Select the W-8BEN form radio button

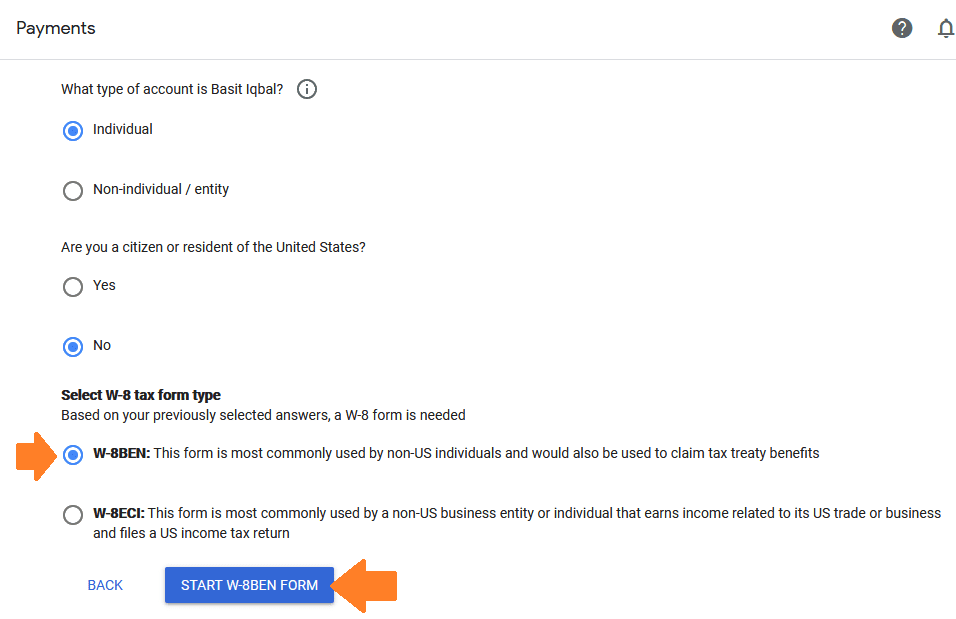[73, 454]
